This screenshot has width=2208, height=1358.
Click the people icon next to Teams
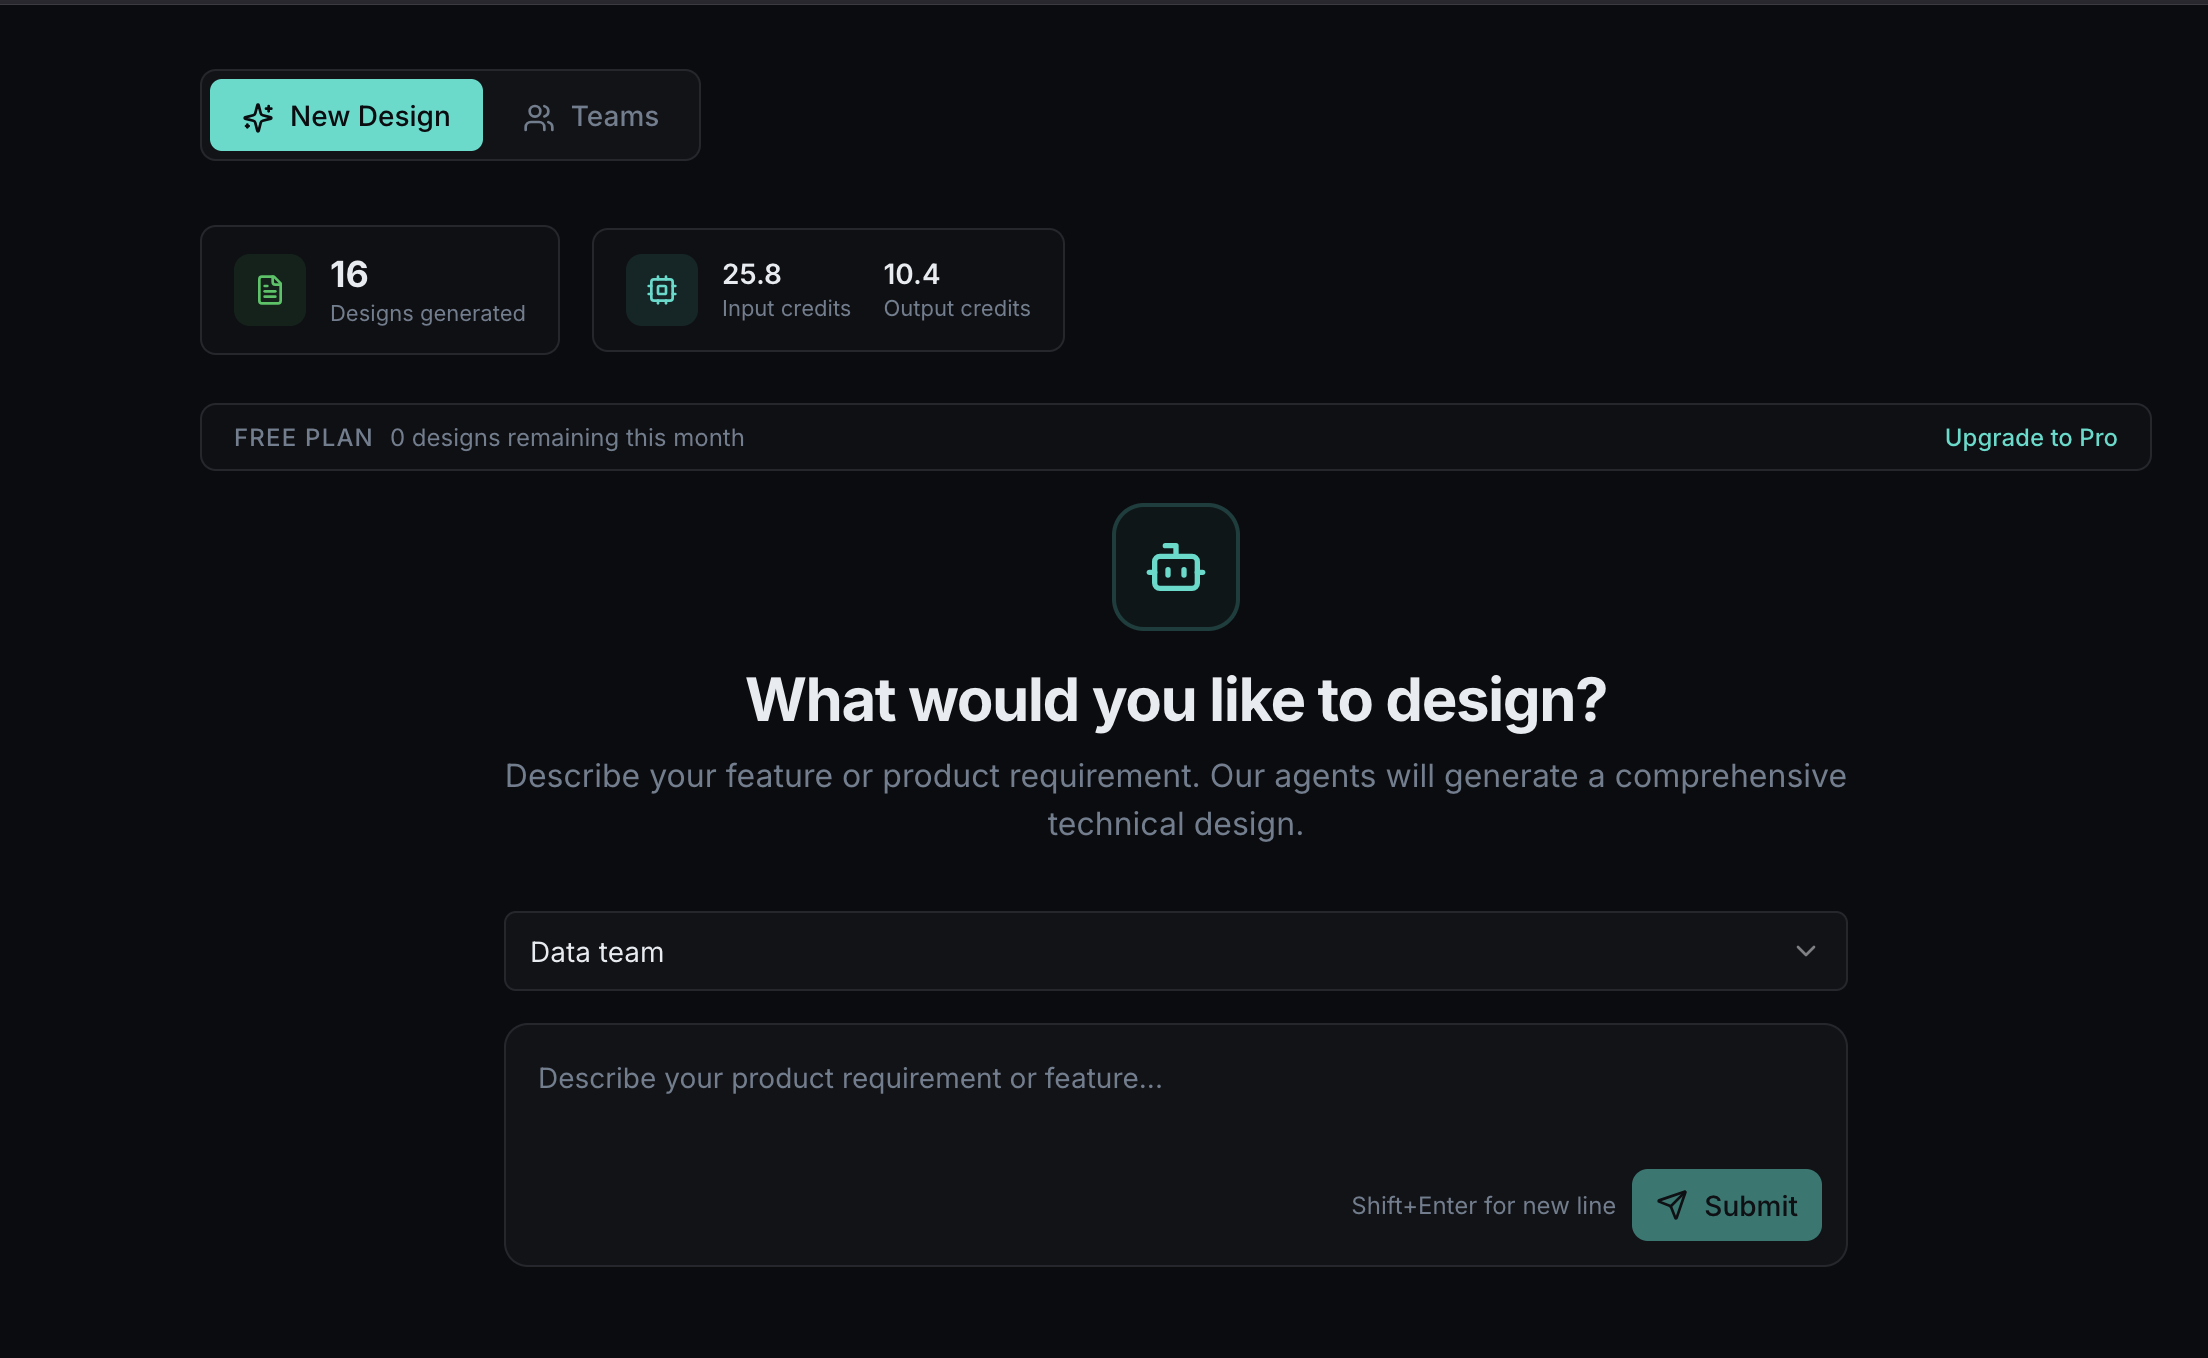pos(539,116)
